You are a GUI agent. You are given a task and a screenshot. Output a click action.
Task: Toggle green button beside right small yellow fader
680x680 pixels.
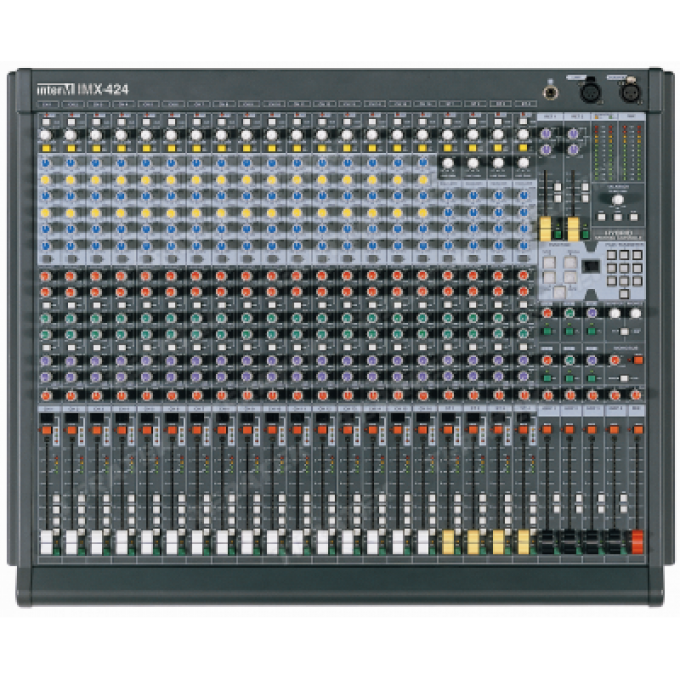pyautogui.click(x=585, y=234)
